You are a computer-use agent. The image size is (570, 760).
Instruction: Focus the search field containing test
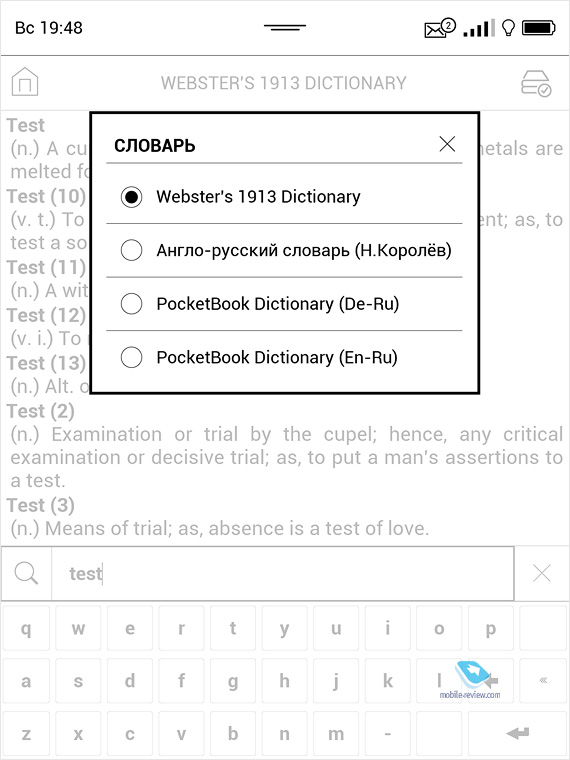283,573
